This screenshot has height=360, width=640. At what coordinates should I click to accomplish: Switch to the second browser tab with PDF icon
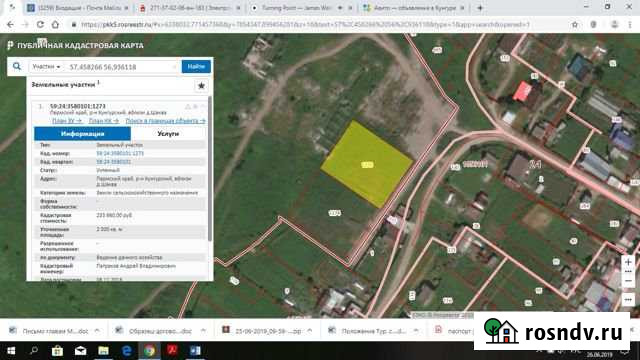[190, 8]
